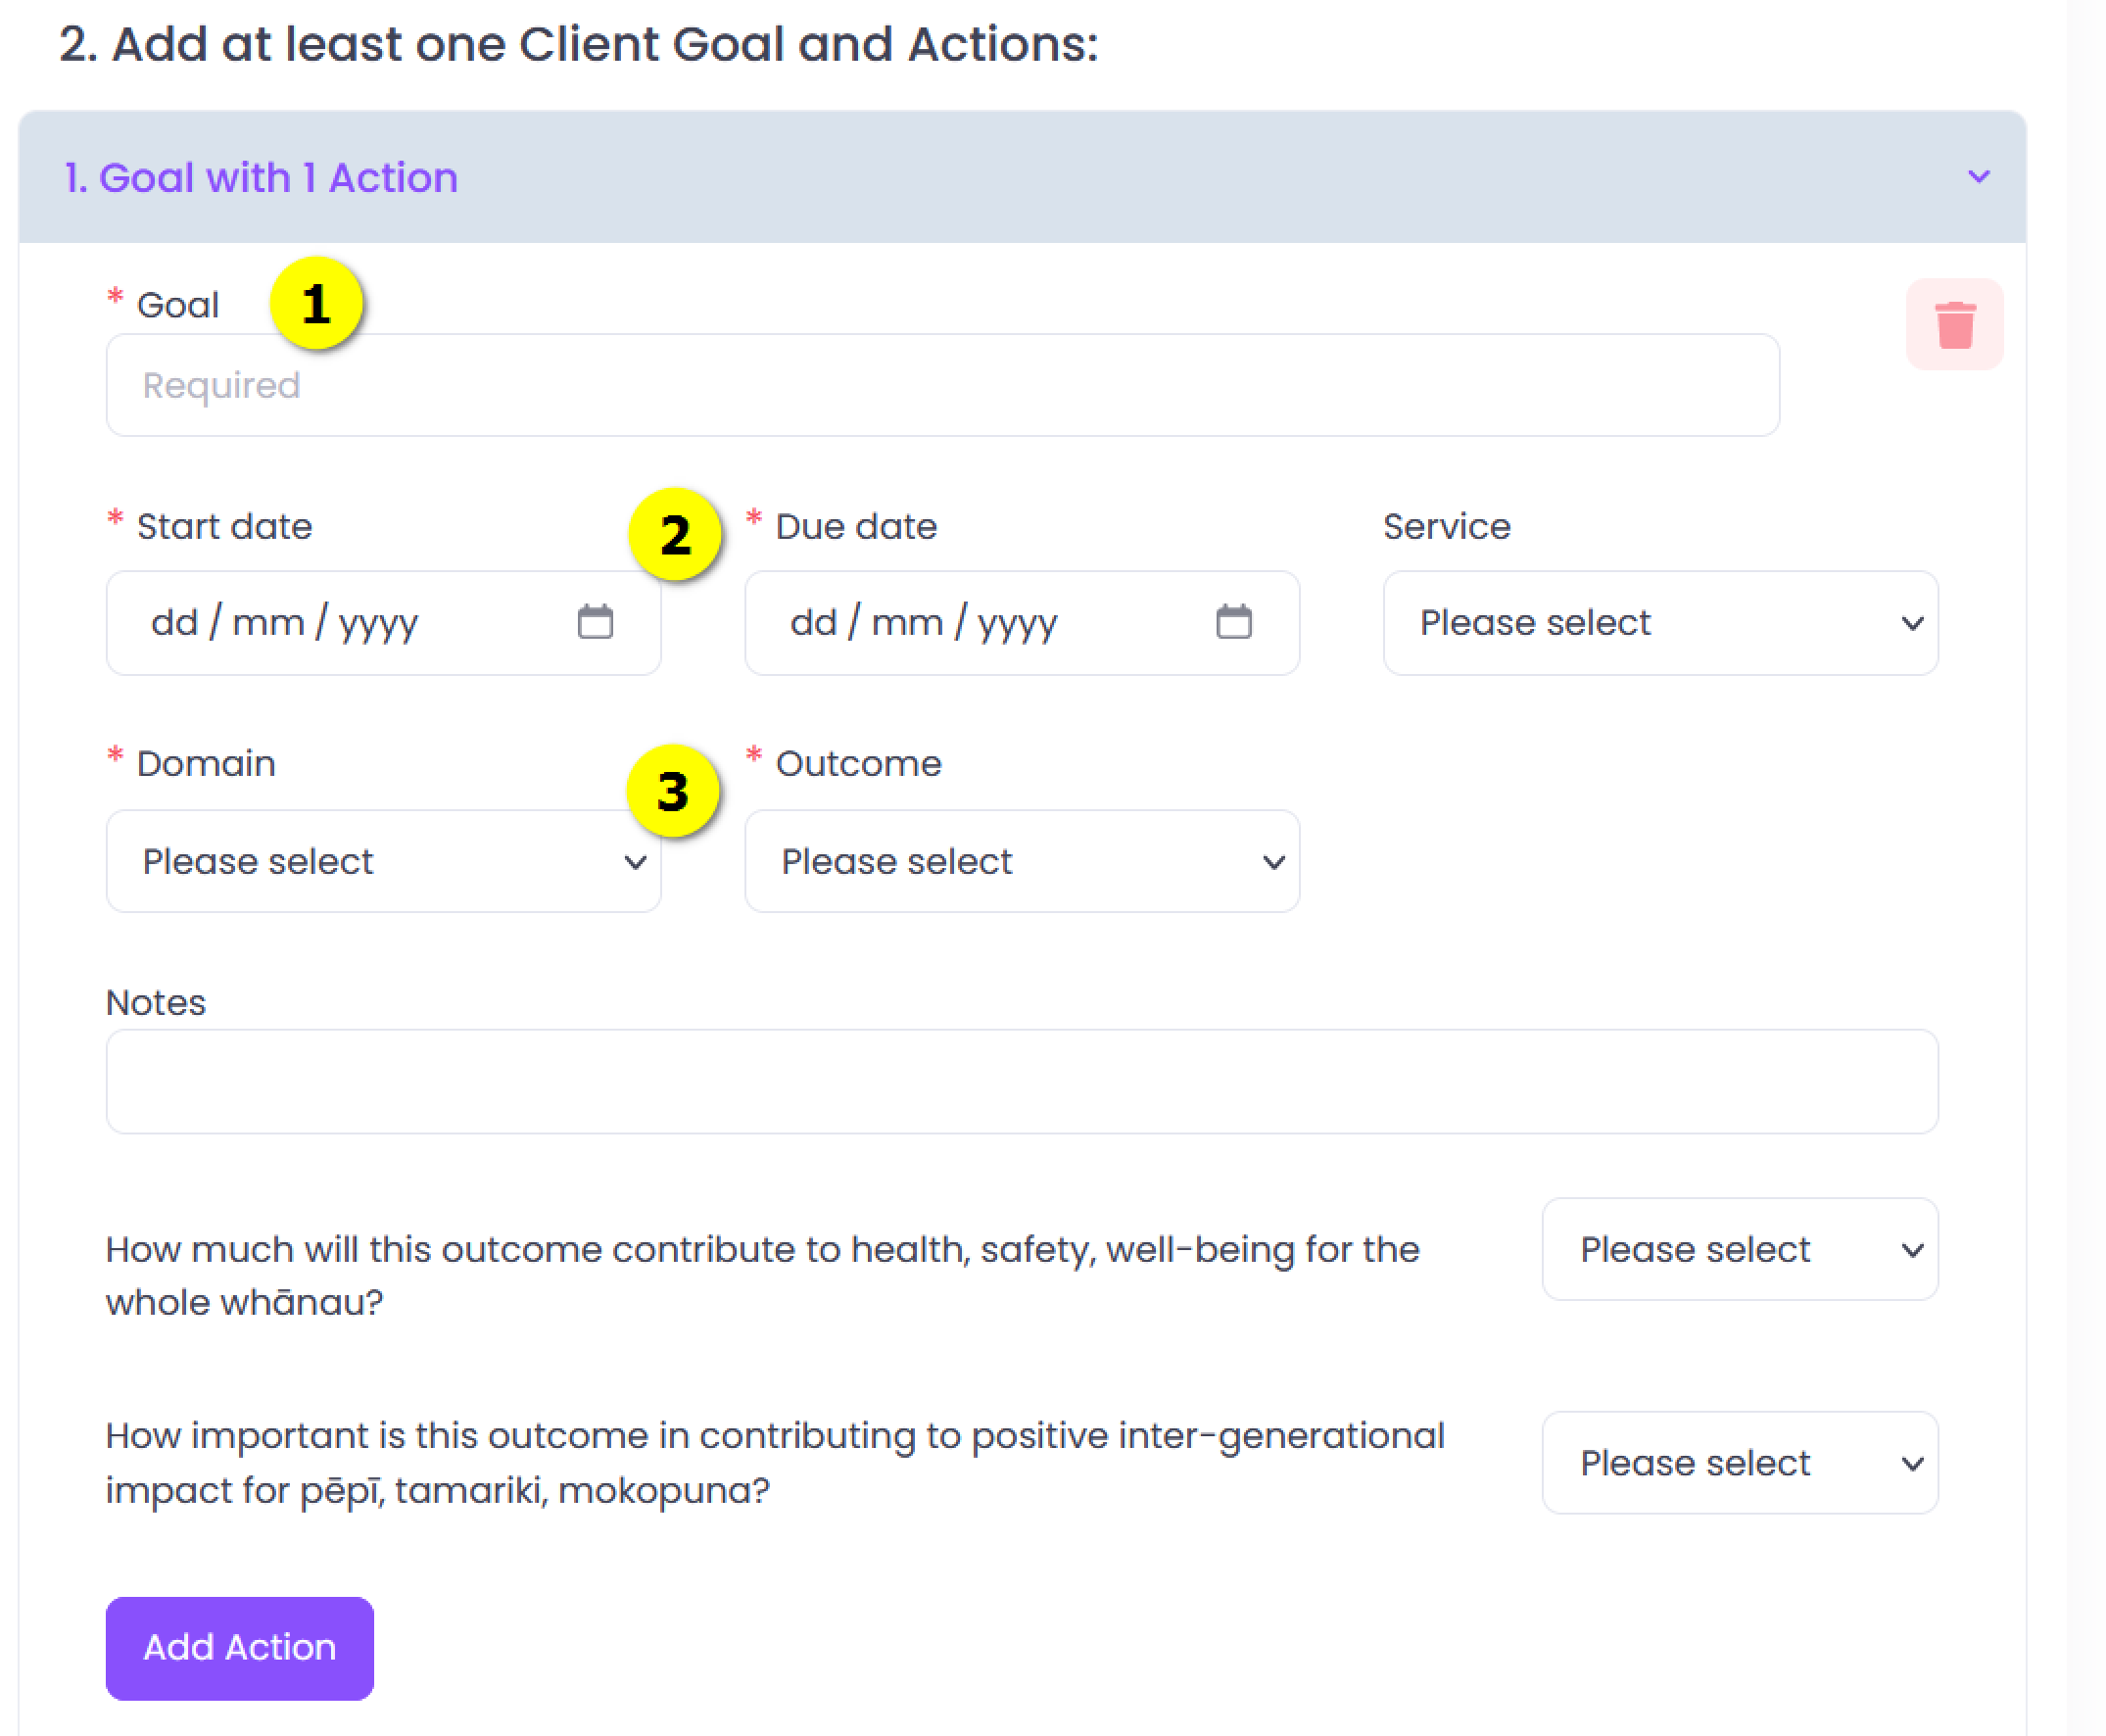Open the Domain dropdown
Viewport: 2106px width, 1736px height.
pyautogui.click(x=383, y=860)
